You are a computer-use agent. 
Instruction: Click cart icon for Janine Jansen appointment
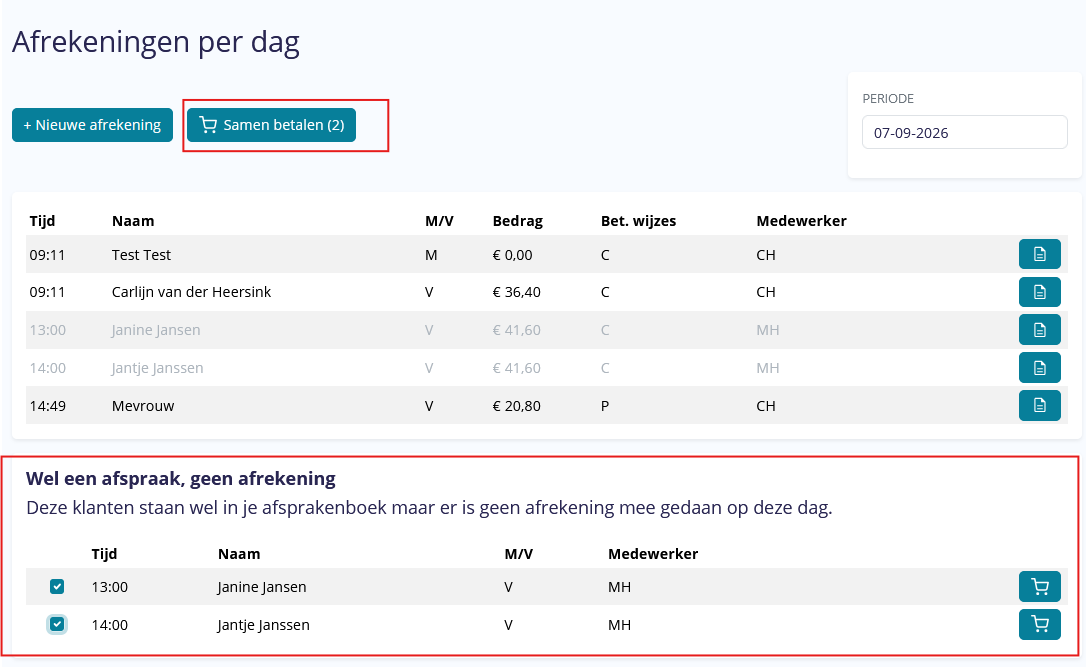click(1039, 587)
